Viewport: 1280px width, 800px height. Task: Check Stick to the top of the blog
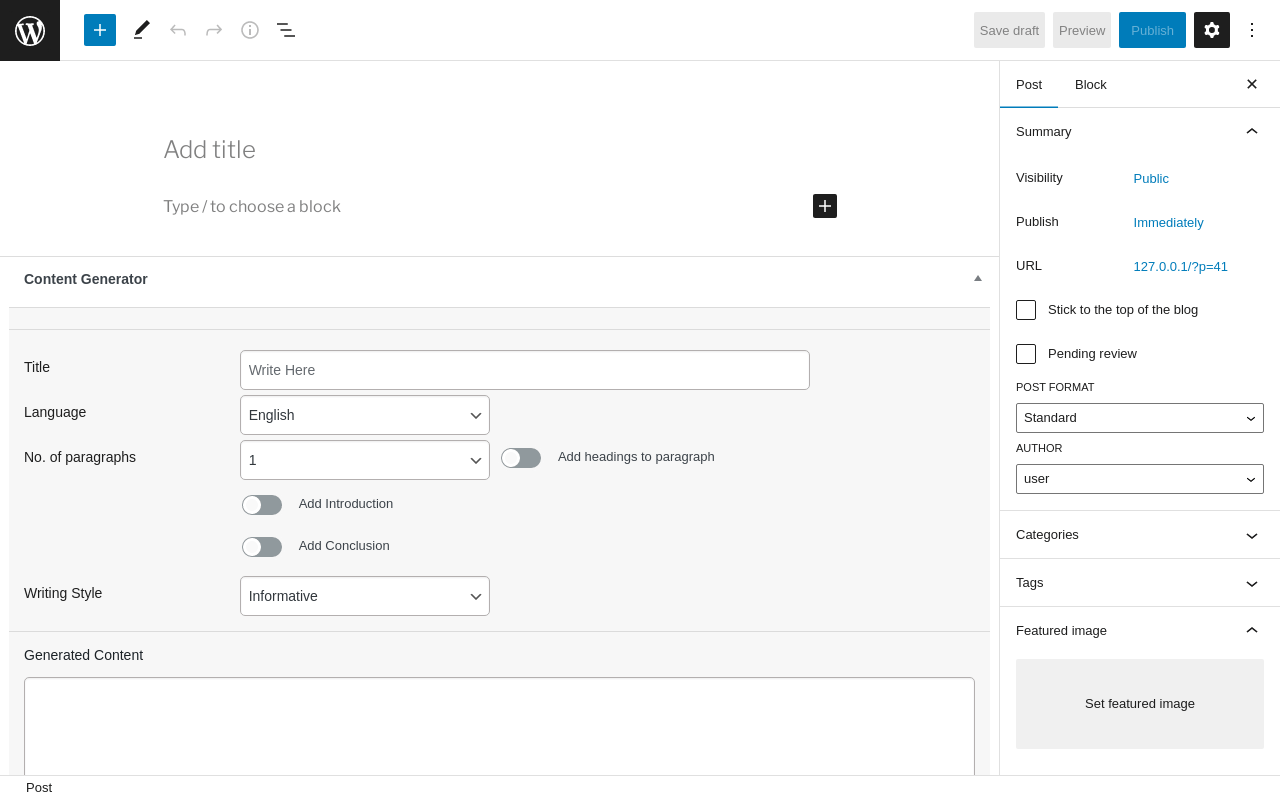1026,310
